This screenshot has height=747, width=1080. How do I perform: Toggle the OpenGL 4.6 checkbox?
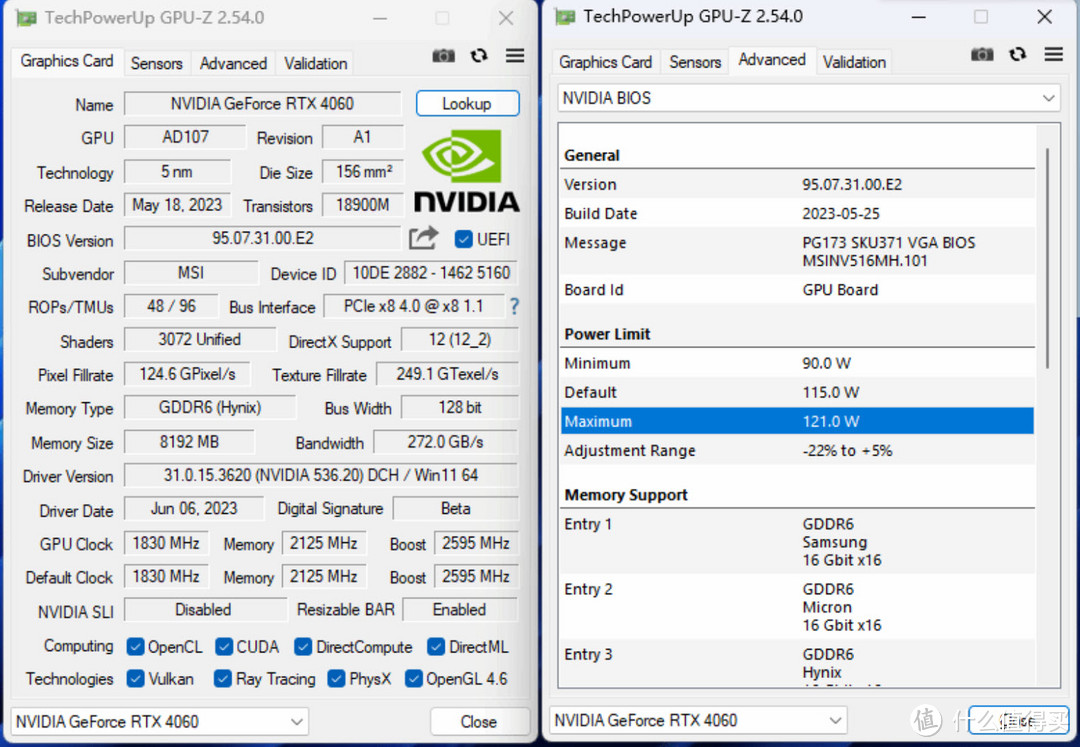pyautogui.click(x=413, y=679)
